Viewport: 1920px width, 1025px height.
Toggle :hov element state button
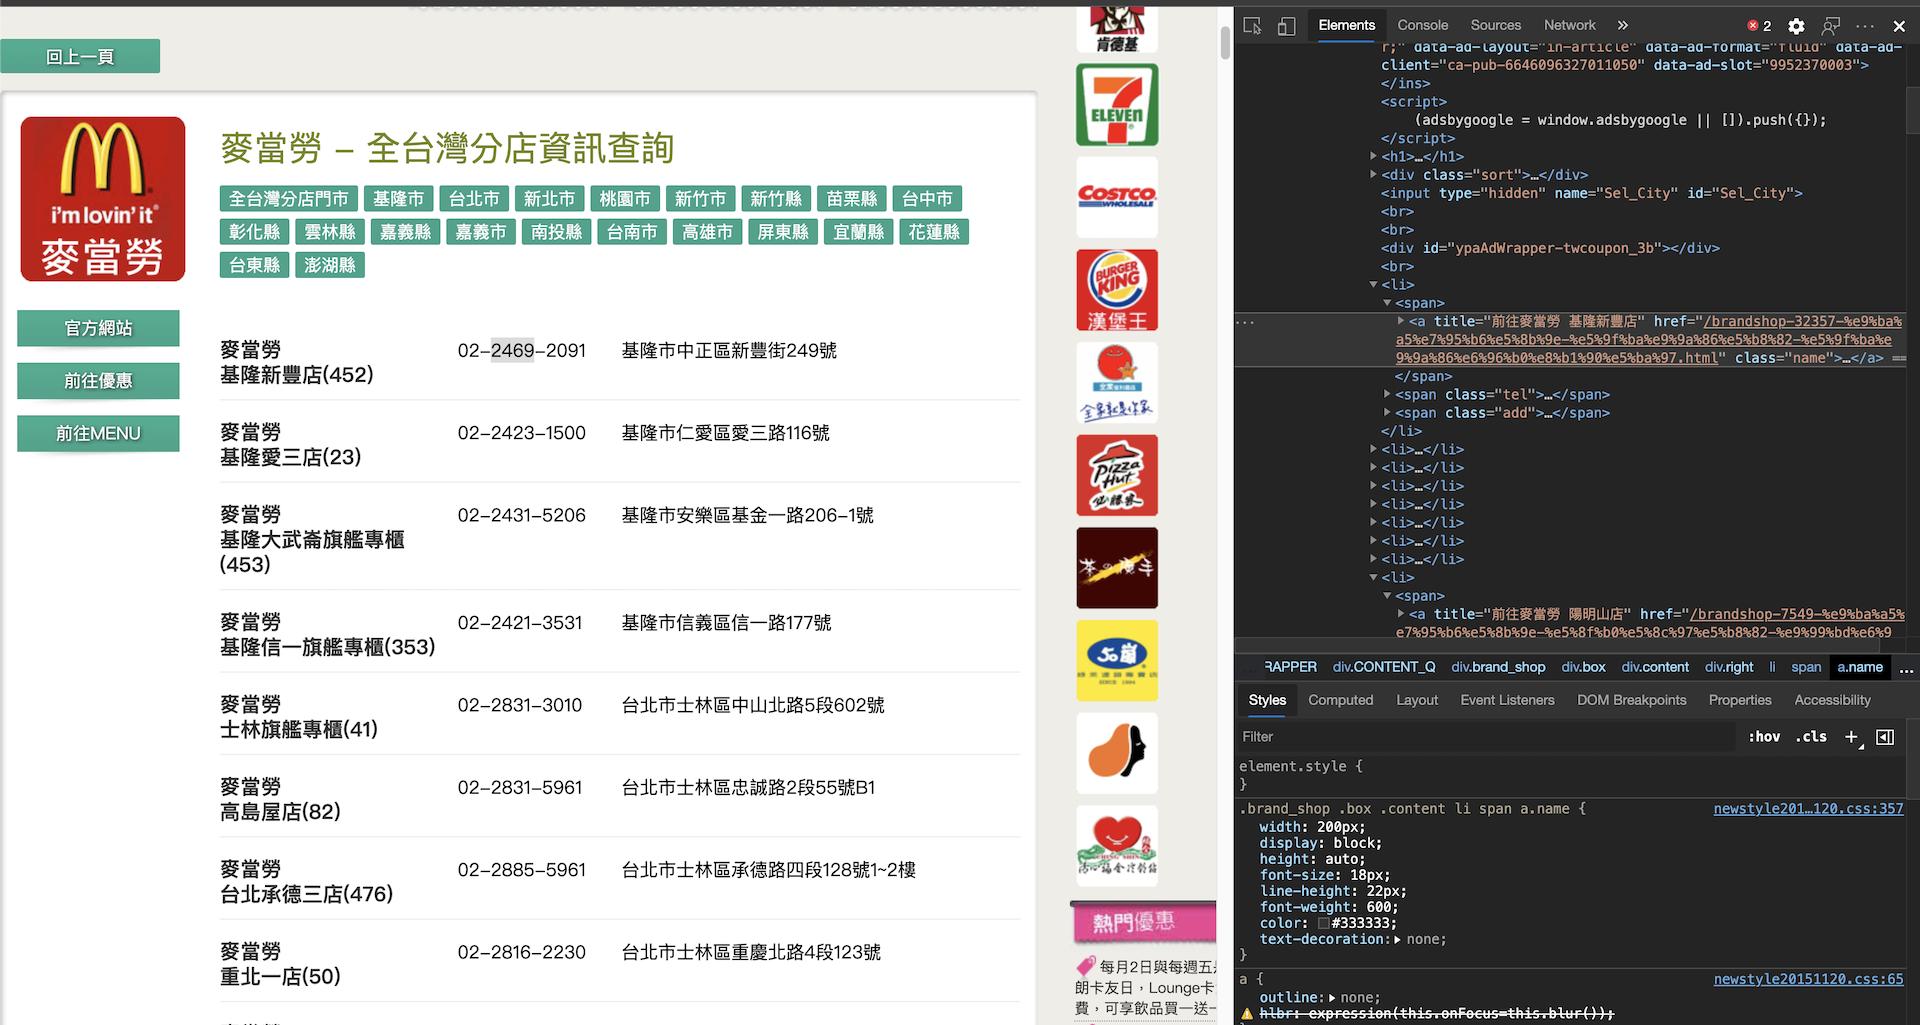click(1764, 737)
